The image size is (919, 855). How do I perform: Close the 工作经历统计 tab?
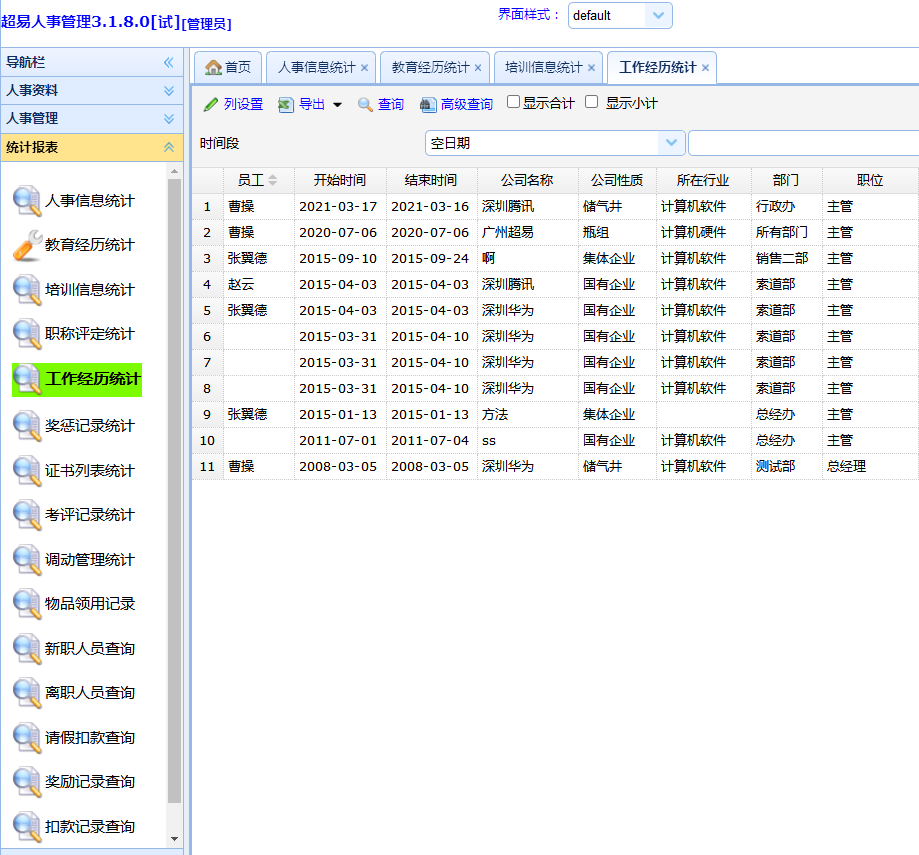[705, 68]
